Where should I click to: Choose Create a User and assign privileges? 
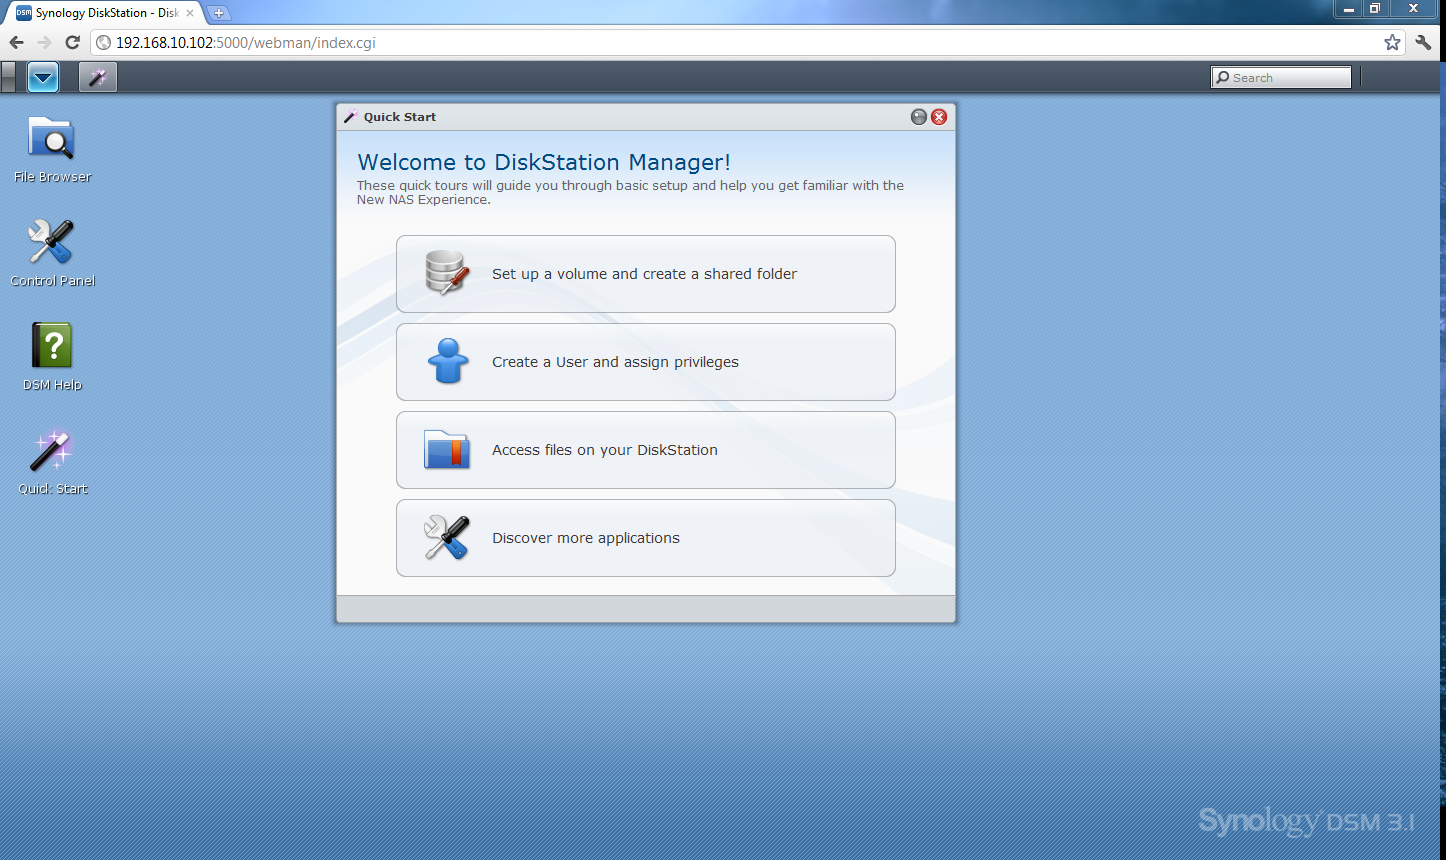coord(645,362)
